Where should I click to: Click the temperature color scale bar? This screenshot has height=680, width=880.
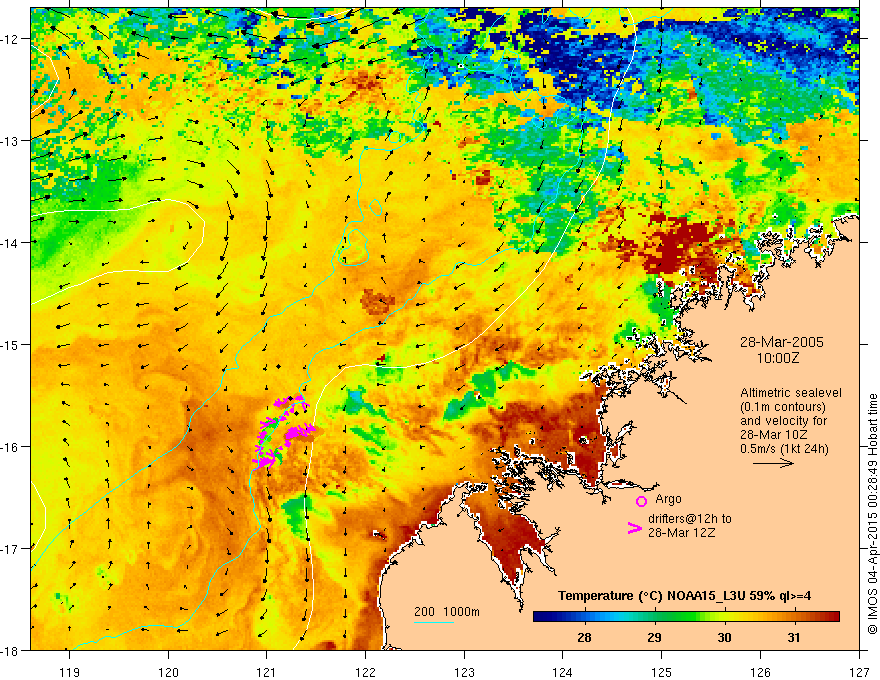coord(686,617)
